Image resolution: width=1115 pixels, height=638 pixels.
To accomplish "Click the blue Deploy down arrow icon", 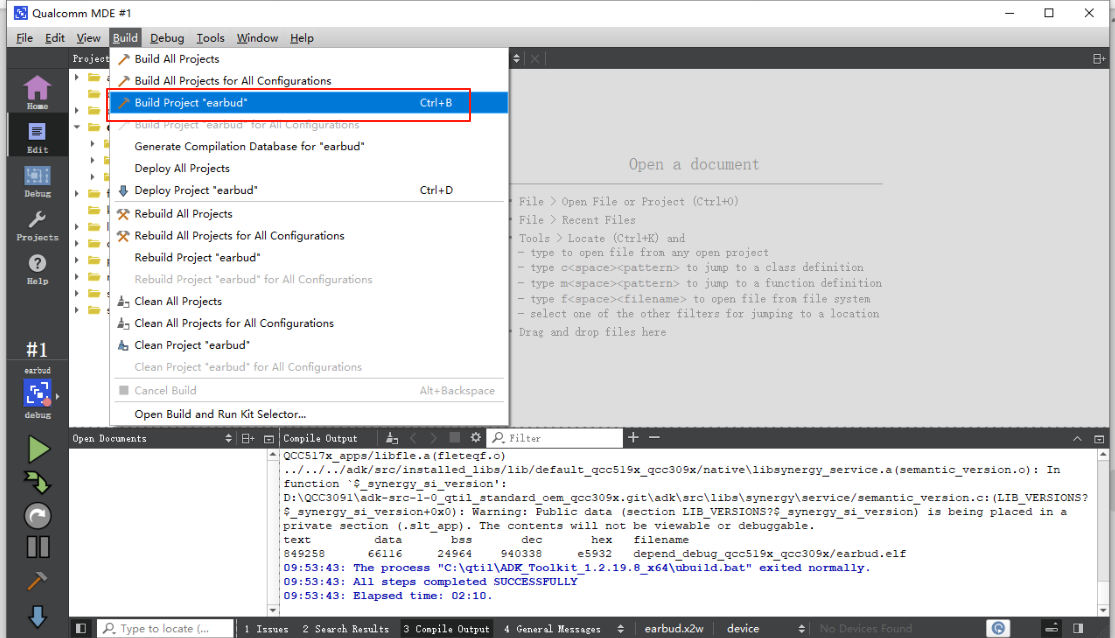I will [x=38, y=616].
